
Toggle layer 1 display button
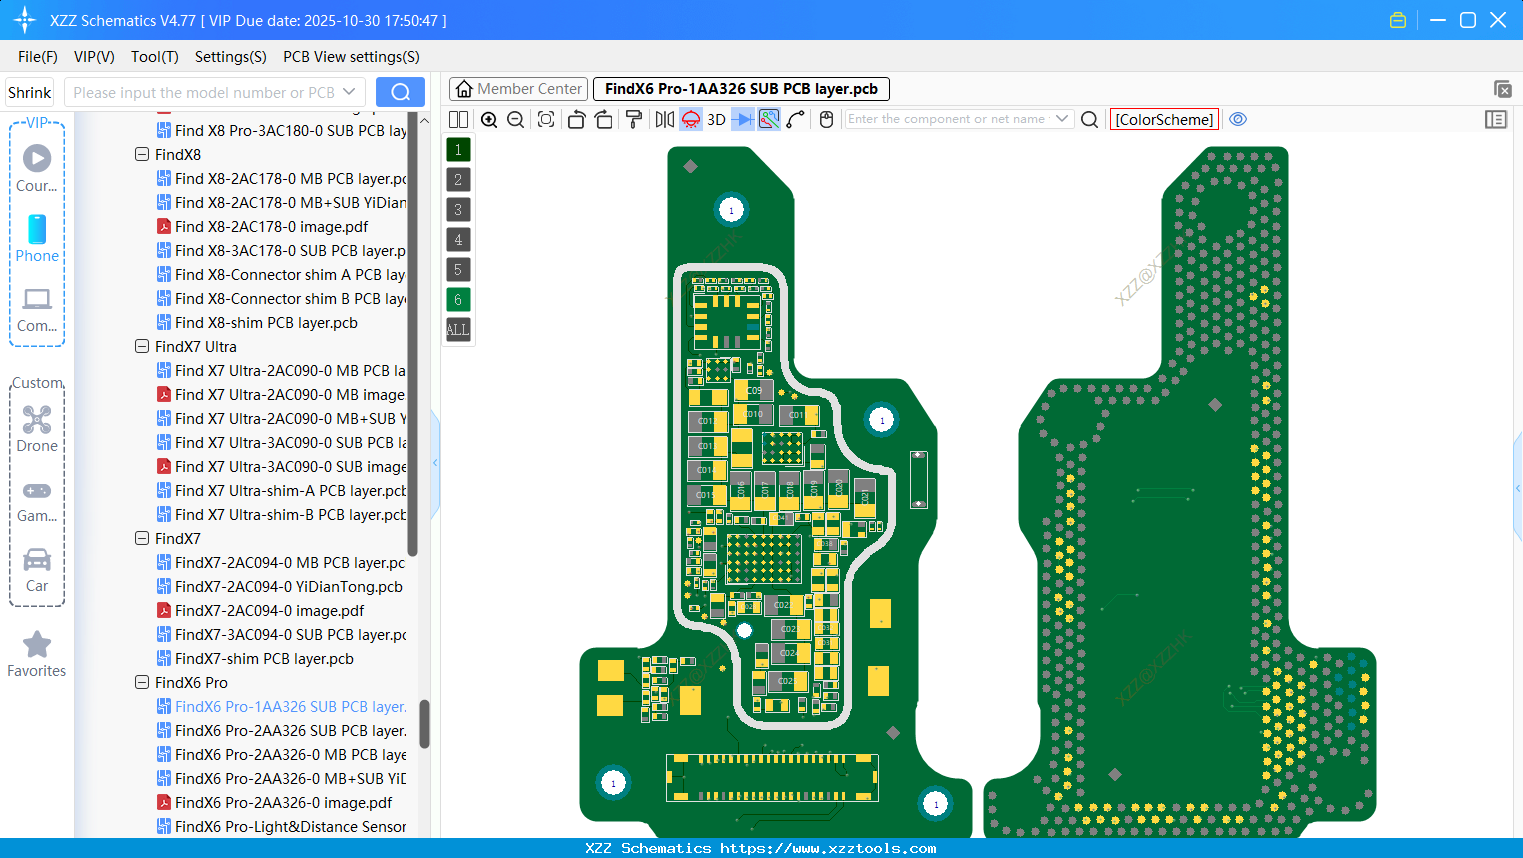[458, 149]
